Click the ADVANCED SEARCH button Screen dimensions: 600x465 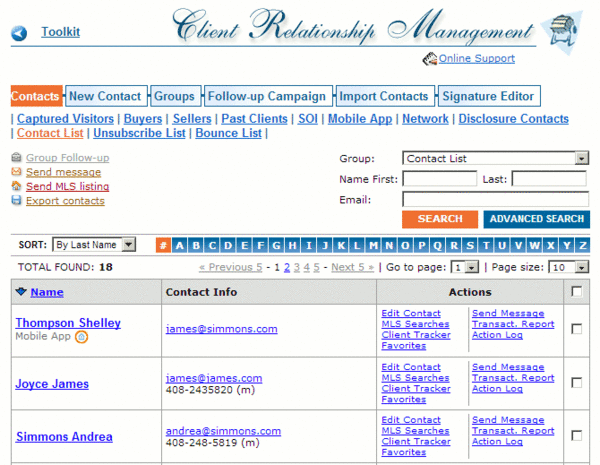536,219
